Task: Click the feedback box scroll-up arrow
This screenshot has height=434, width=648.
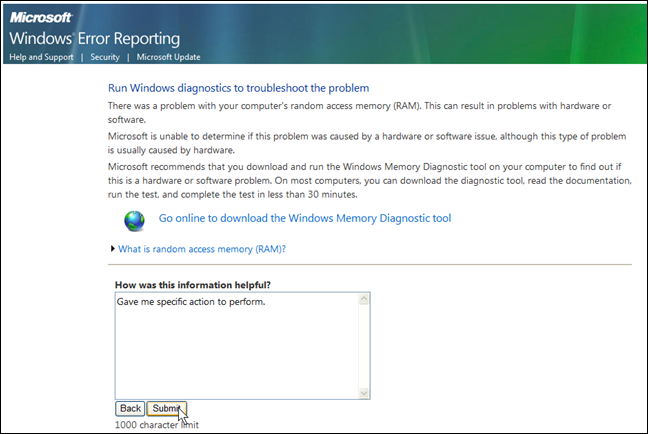Action: click(364, 299)
